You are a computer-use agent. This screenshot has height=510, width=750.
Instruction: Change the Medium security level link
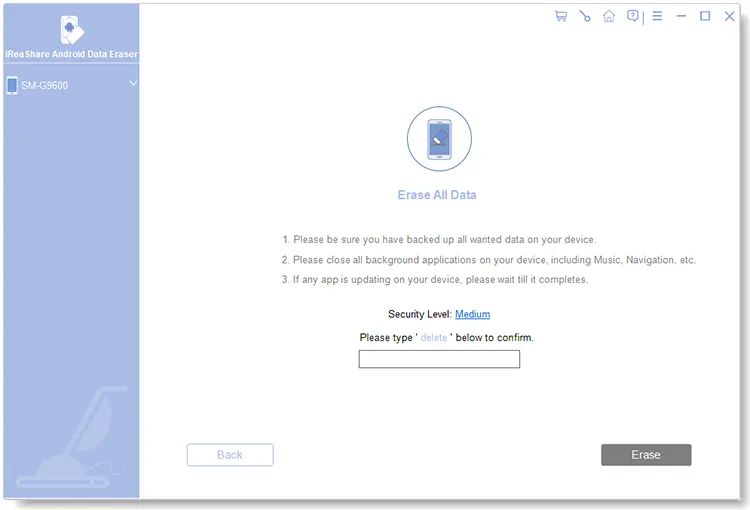click(x=472, y=314)
